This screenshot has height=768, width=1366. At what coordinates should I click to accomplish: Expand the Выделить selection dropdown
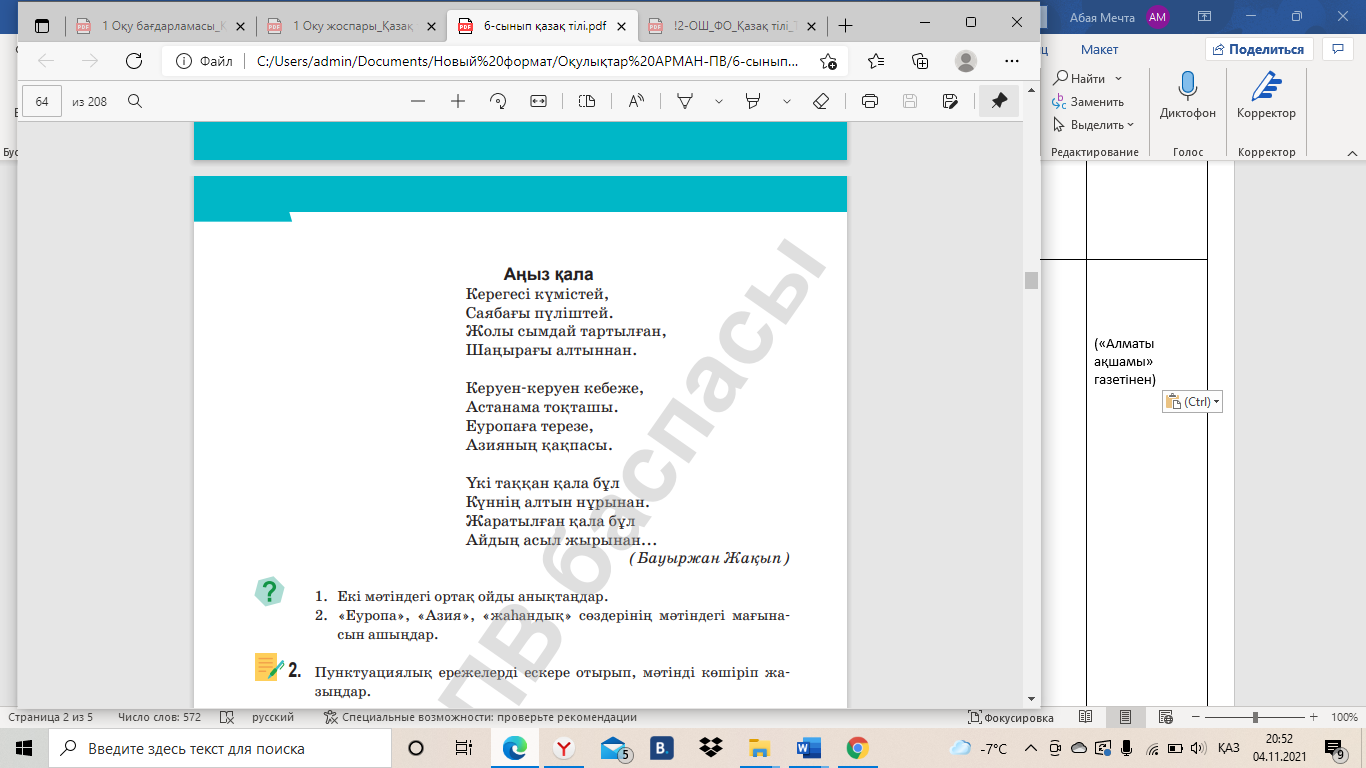pos(1131,125)
